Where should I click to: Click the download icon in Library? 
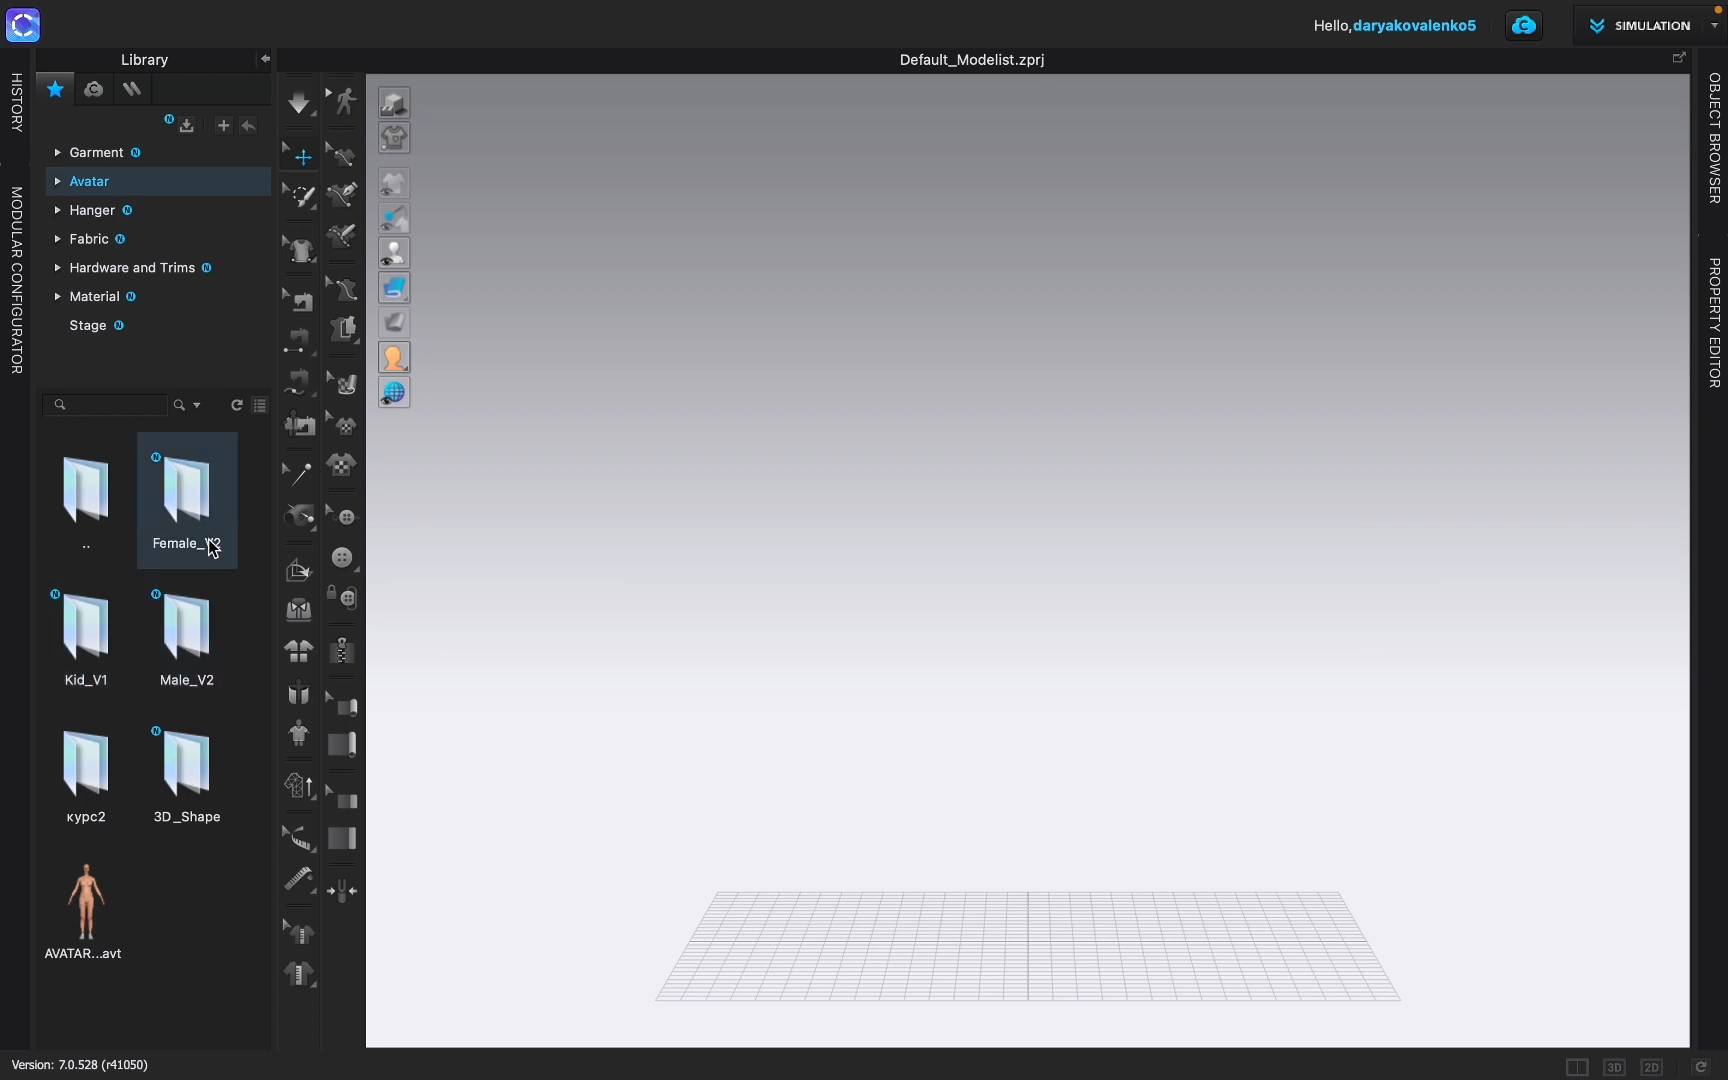(186, 126)
